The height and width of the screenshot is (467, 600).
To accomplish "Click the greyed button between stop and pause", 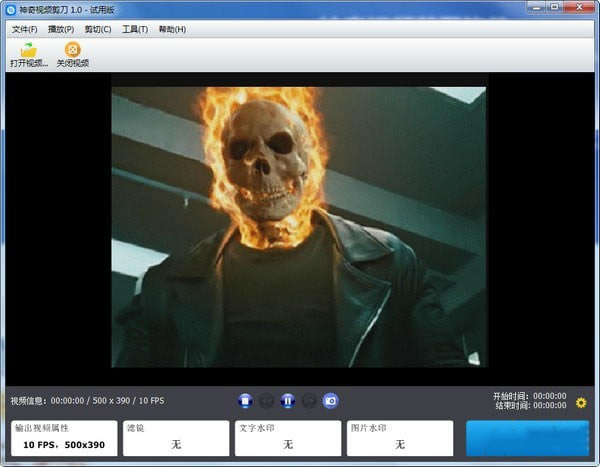I will coord(266,401).
